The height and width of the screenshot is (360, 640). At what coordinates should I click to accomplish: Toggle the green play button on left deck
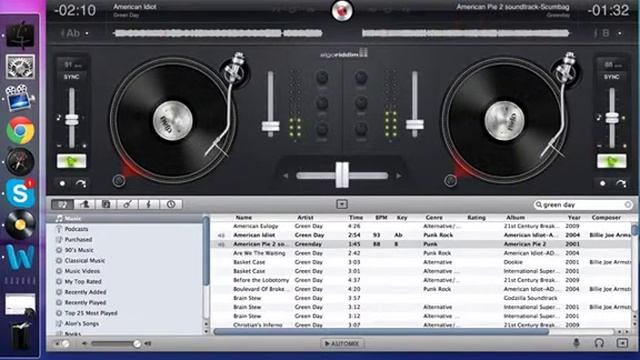click(71, 161)
